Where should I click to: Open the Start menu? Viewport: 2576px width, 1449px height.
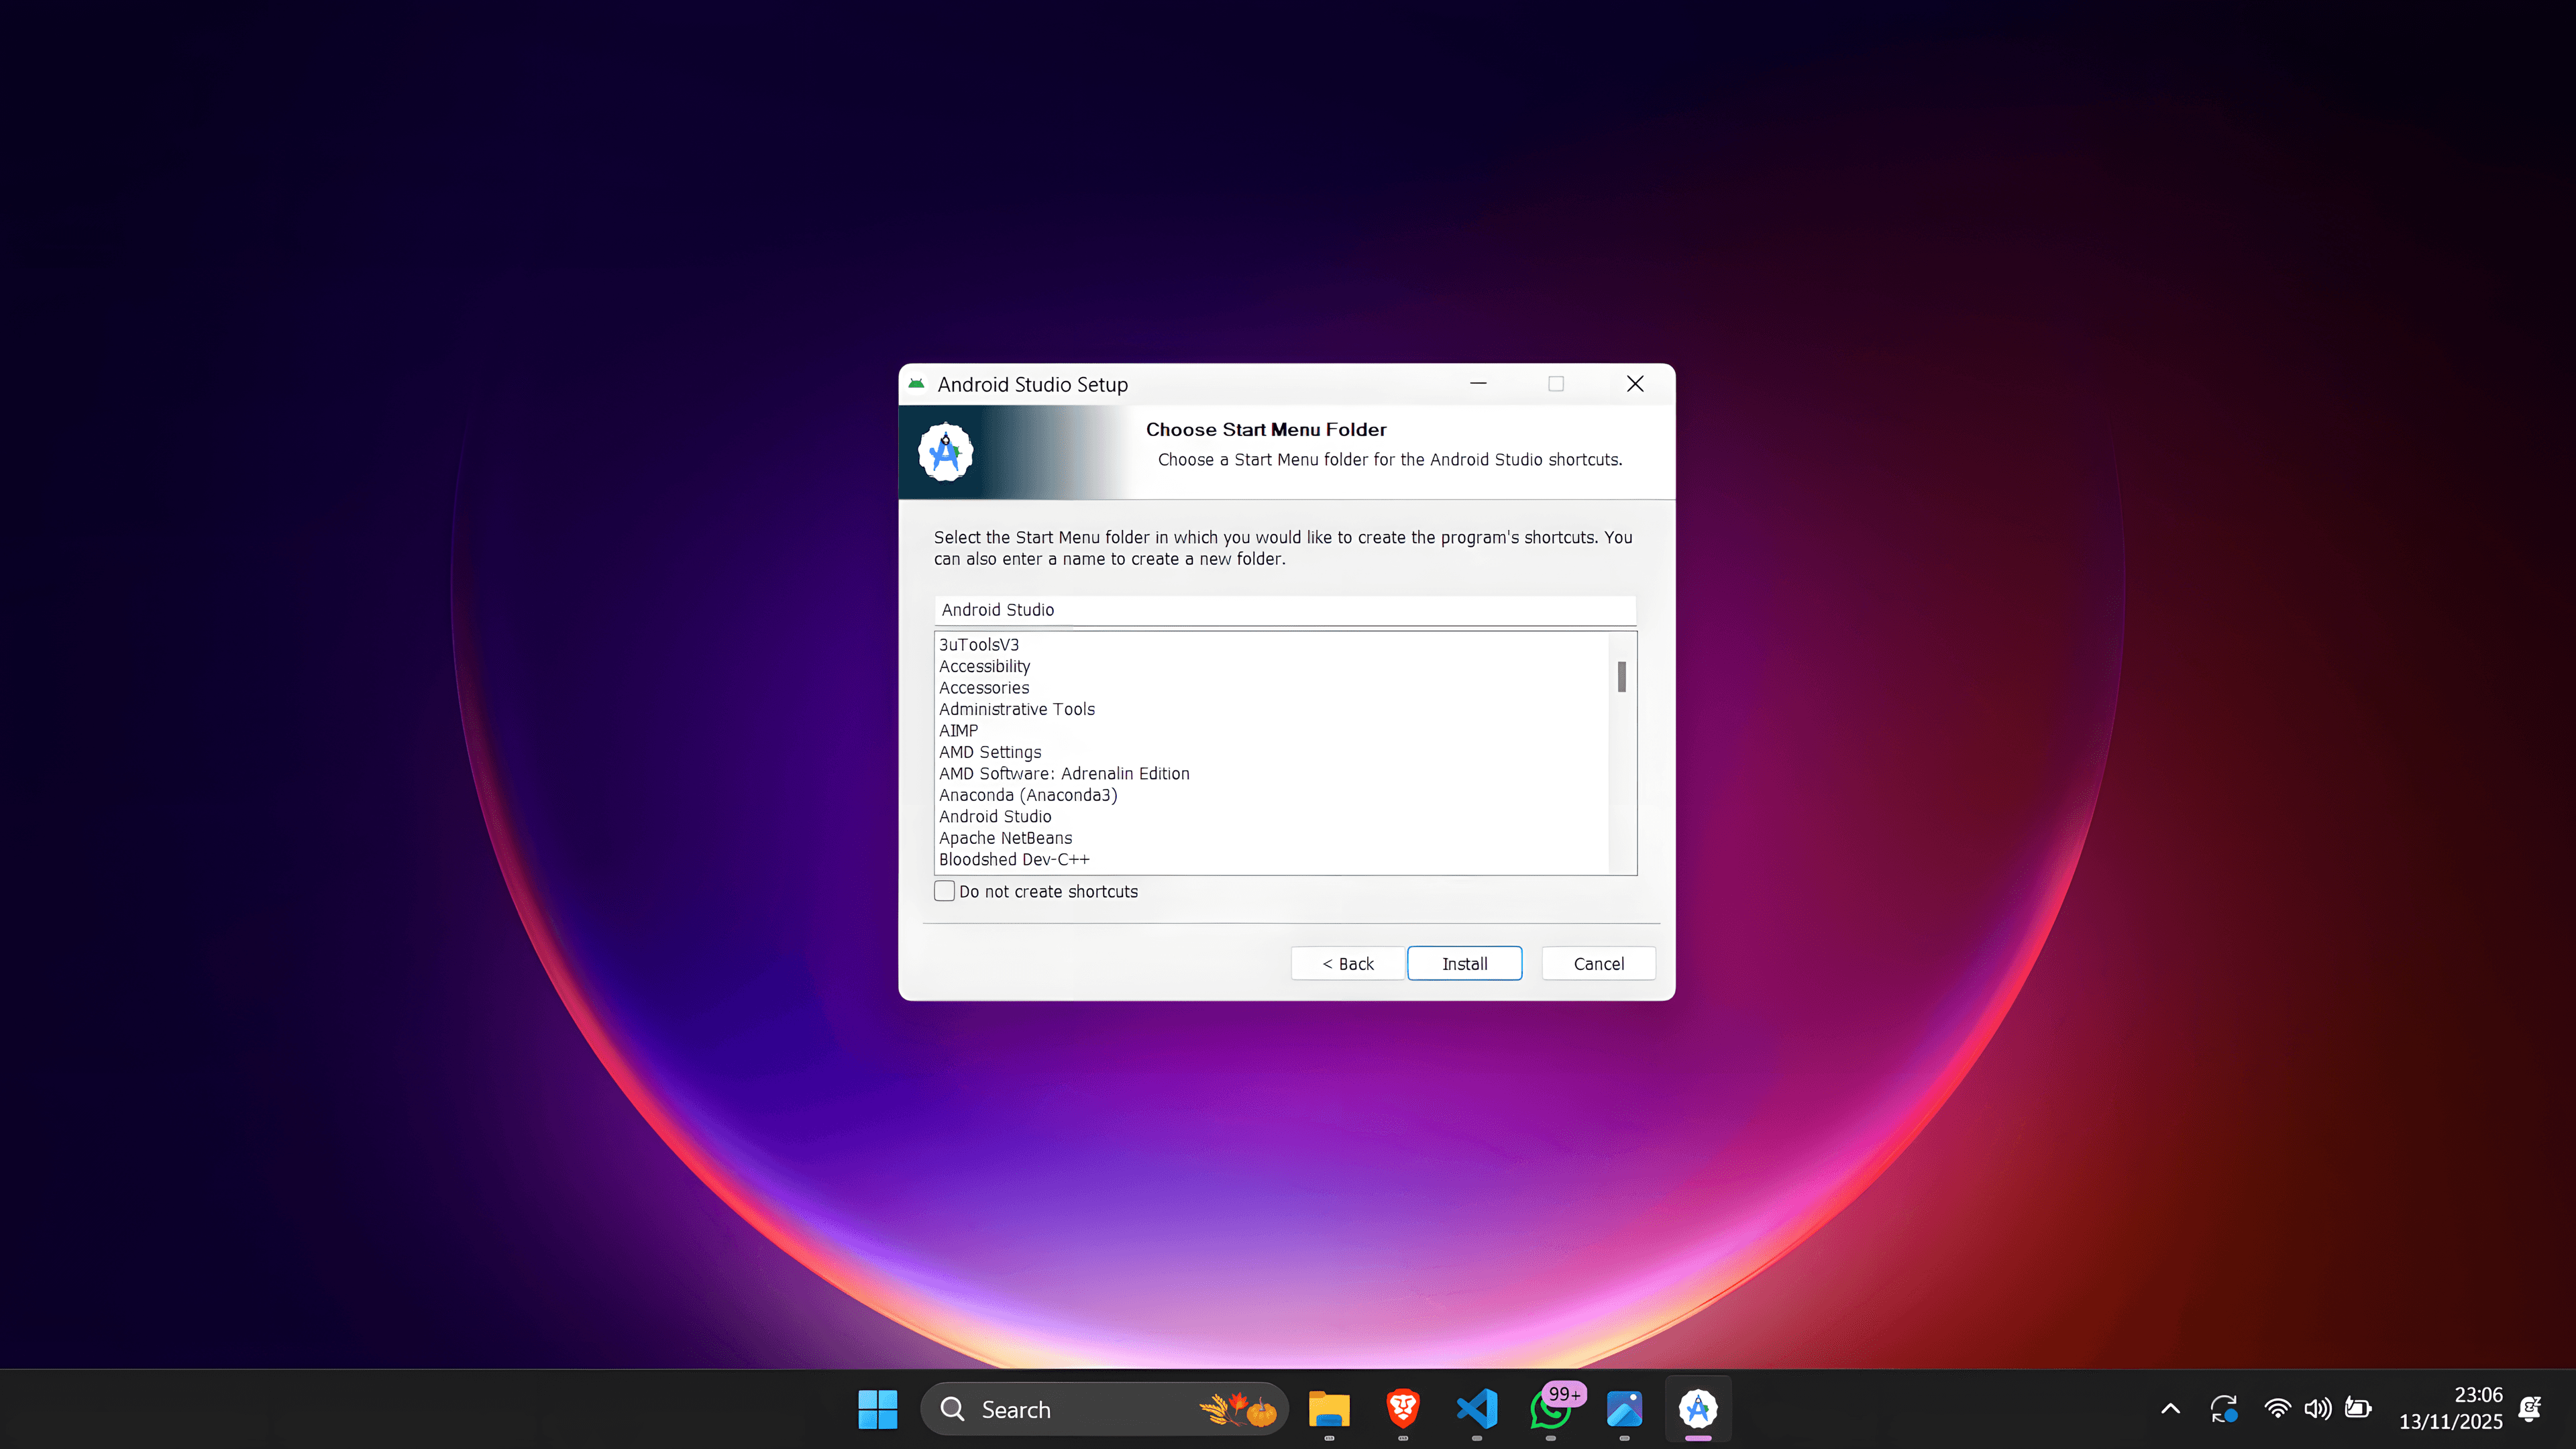(x=877, y=1409)
